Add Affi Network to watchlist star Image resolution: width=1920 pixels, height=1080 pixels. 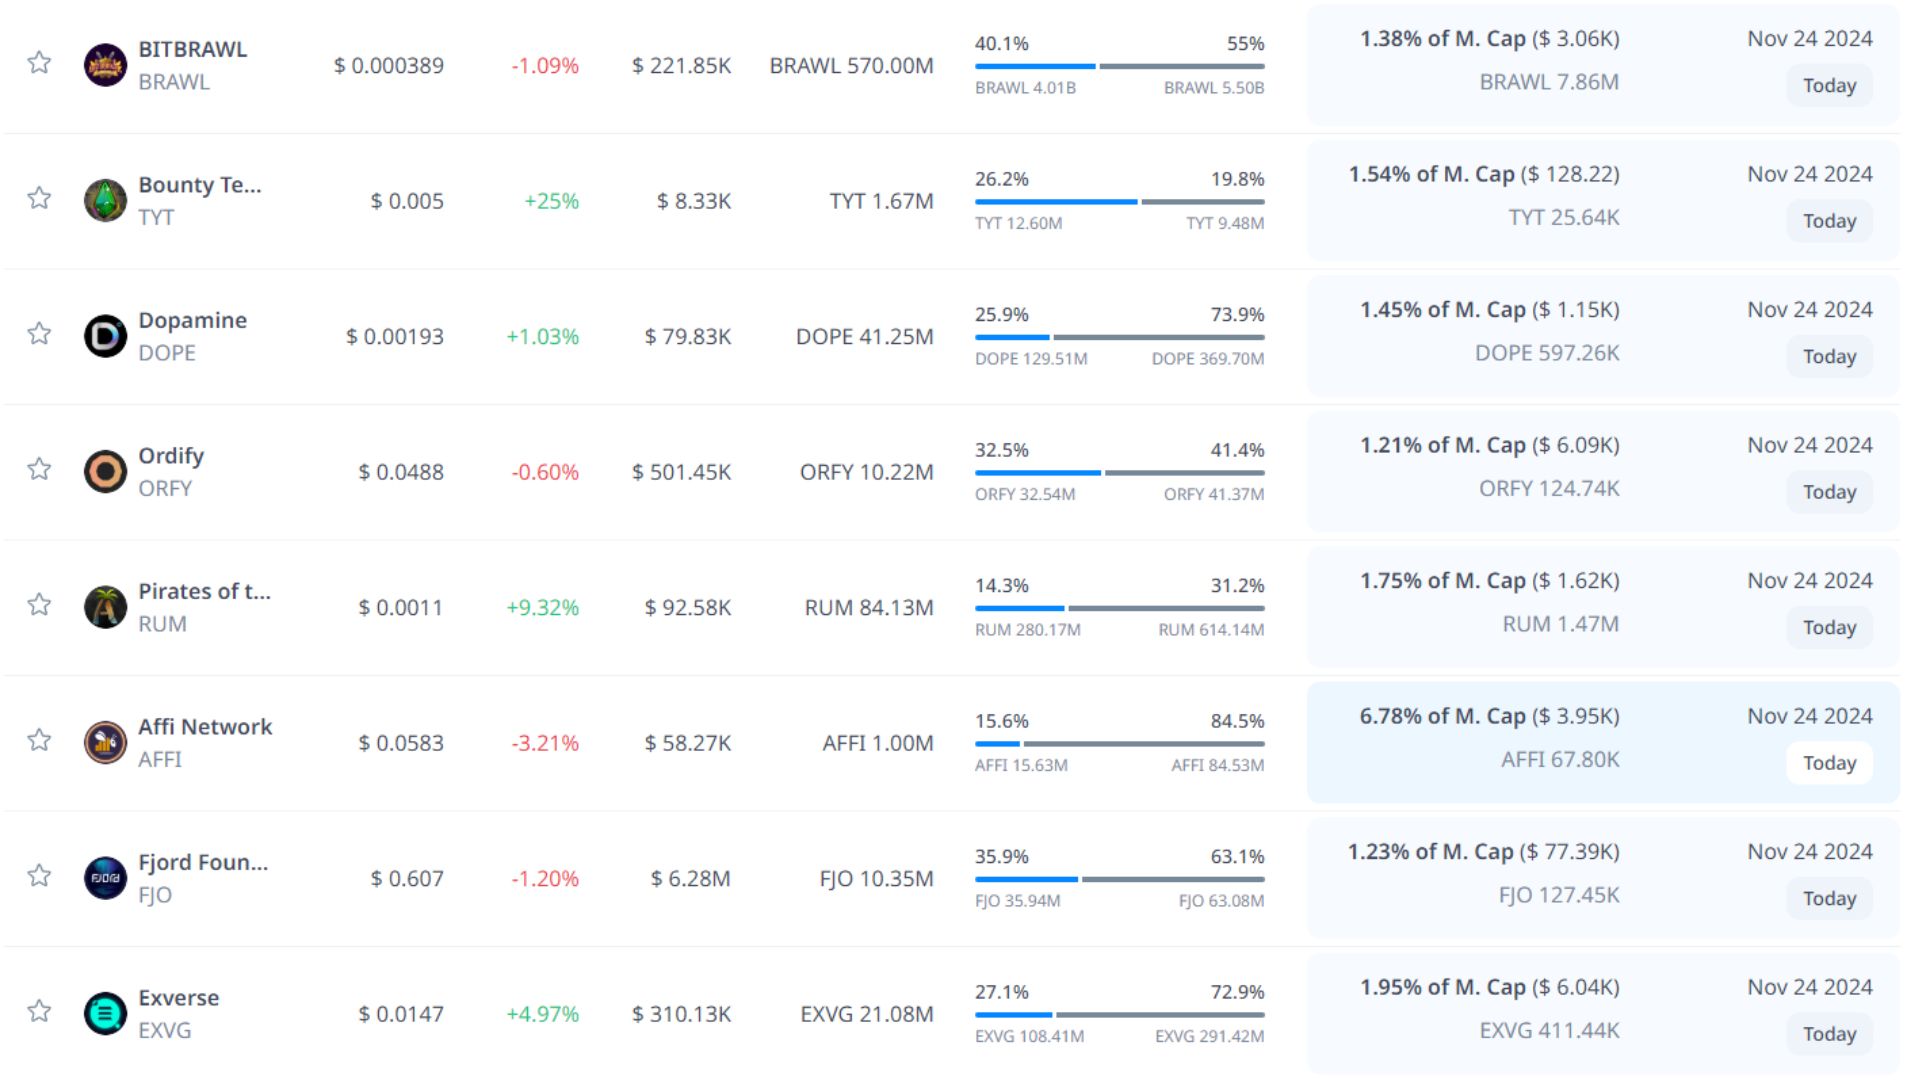tap(39, 741)
